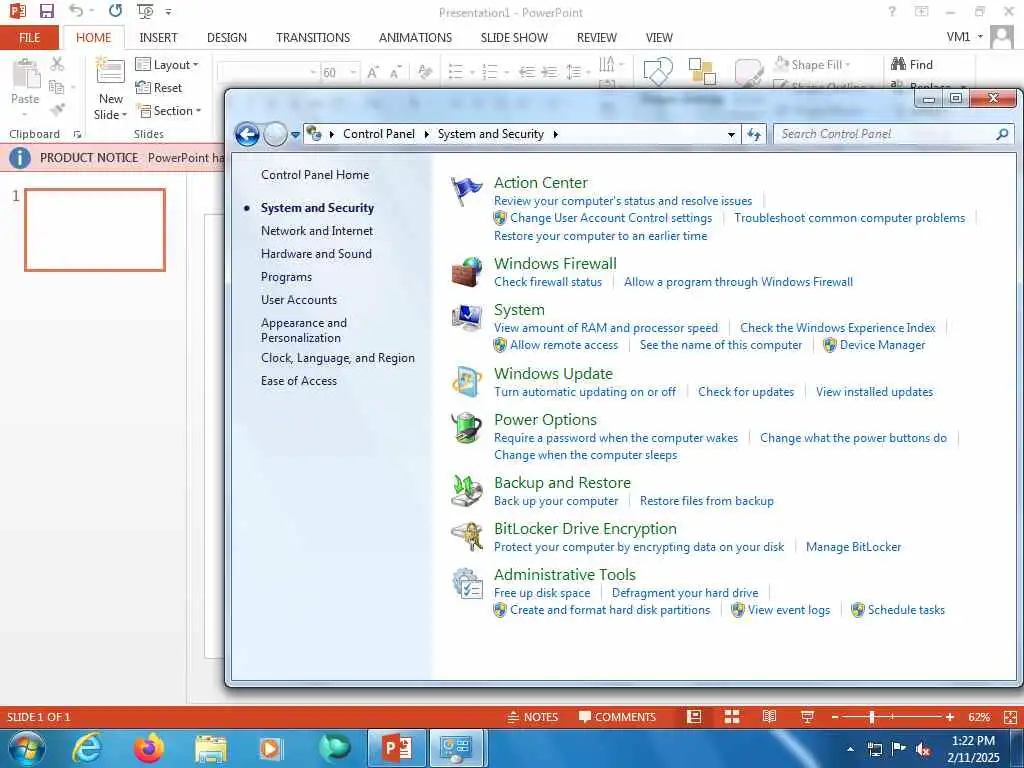The height and width of the screenshot is (768, 1024).
Task: Click the Administrative Tools gear icon
Action: 466,583
